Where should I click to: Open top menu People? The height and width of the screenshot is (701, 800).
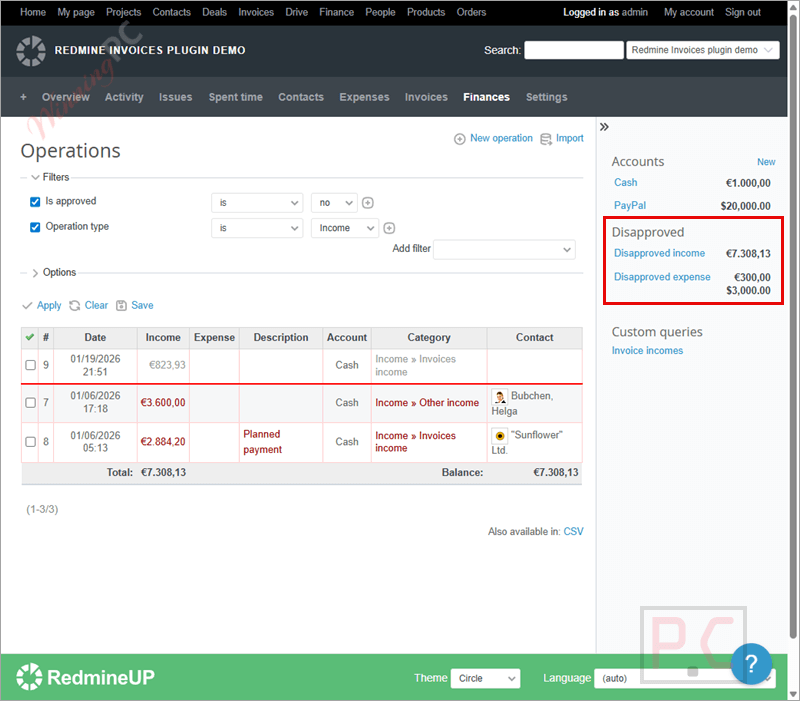[x=380, y=12]
